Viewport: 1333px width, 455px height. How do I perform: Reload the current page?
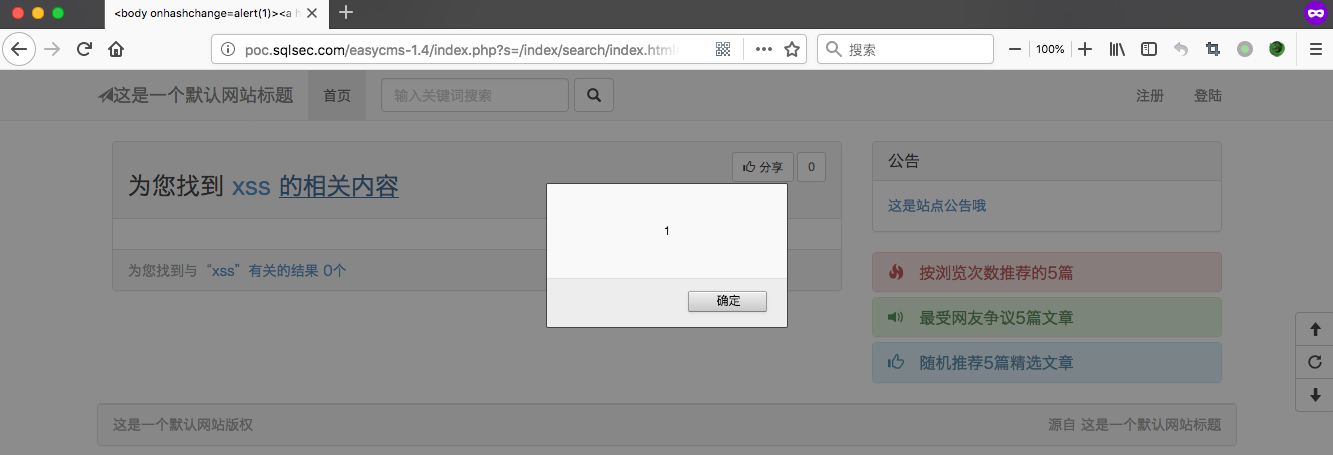point(85,49)
